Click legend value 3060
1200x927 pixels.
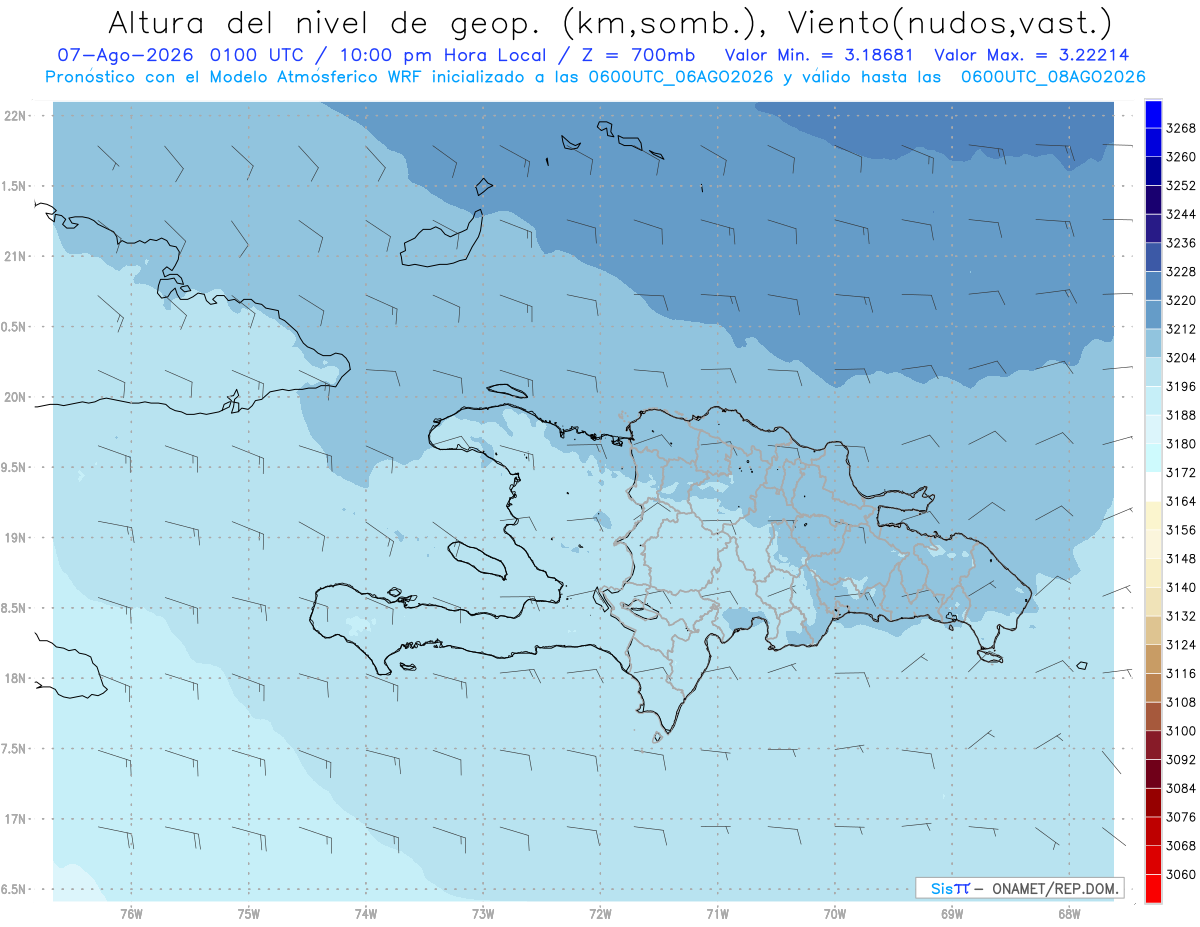[1181, 874]
